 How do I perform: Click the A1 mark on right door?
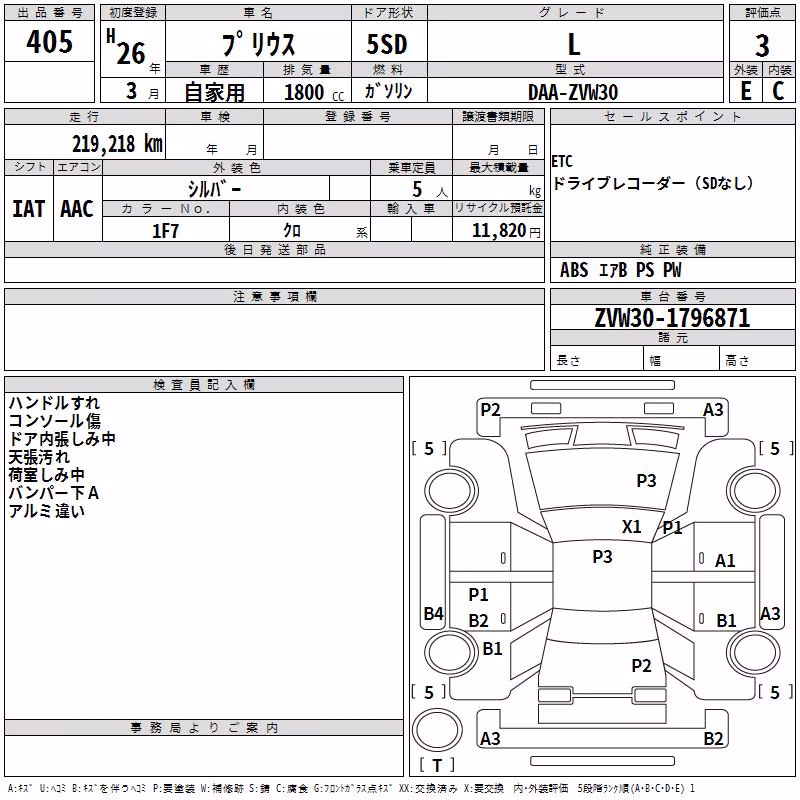coord(725,561)
